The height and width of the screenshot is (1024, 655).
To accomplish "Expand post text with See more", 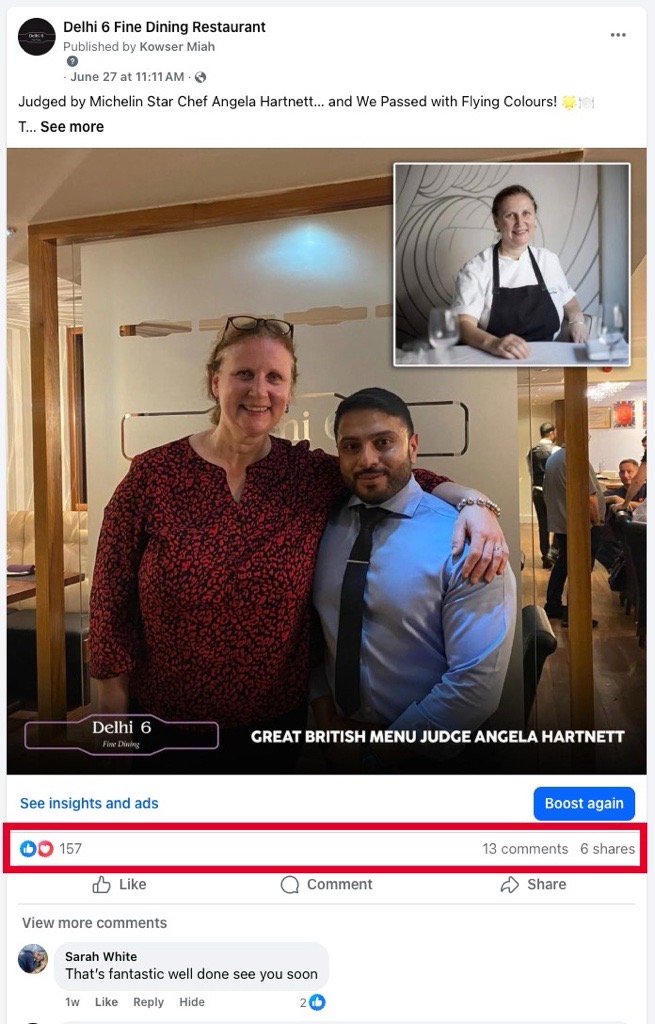I will coord(72,127).
